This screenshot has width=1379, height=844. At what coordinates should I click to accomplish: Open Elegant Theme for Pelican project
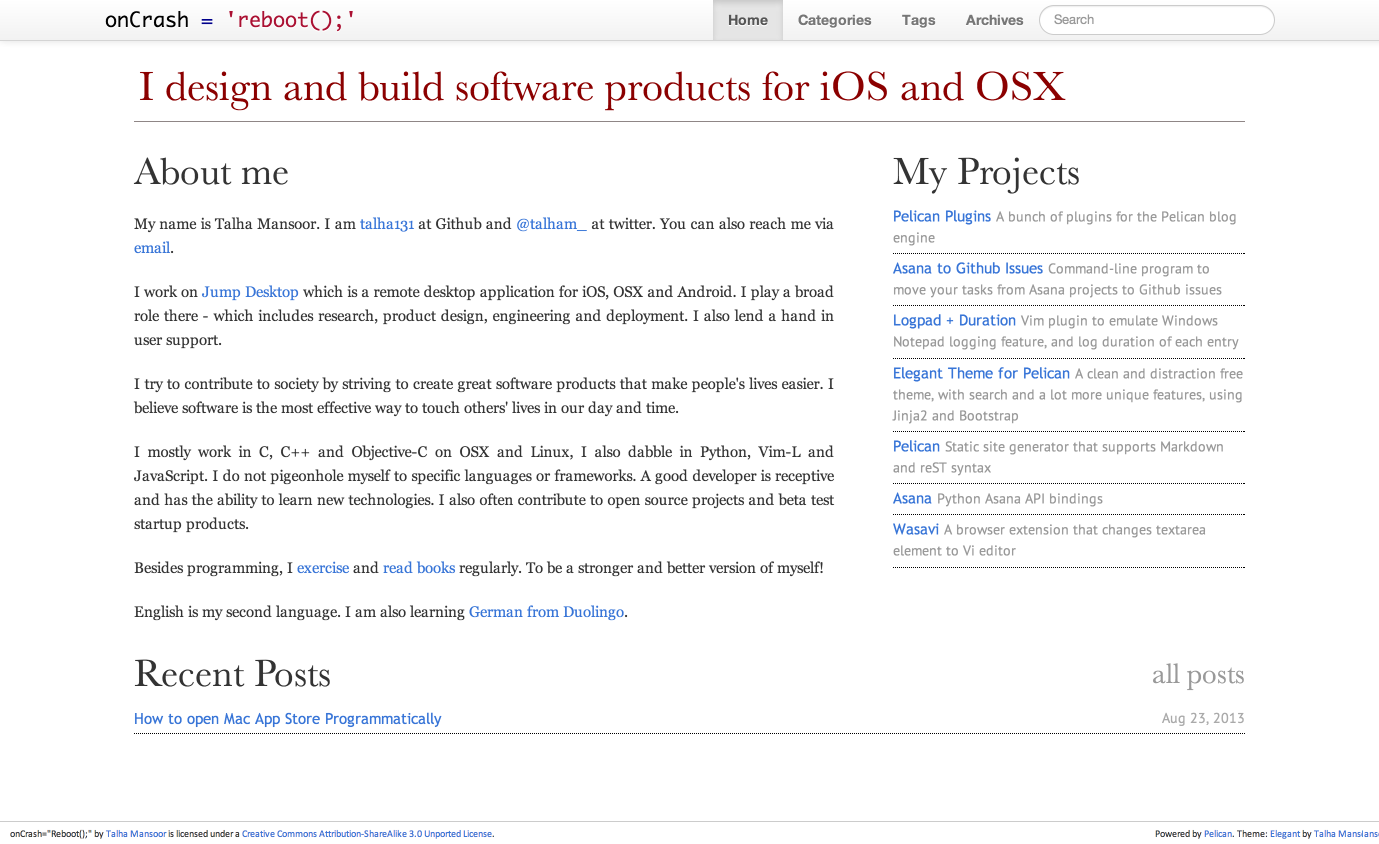tap(981, 373)
